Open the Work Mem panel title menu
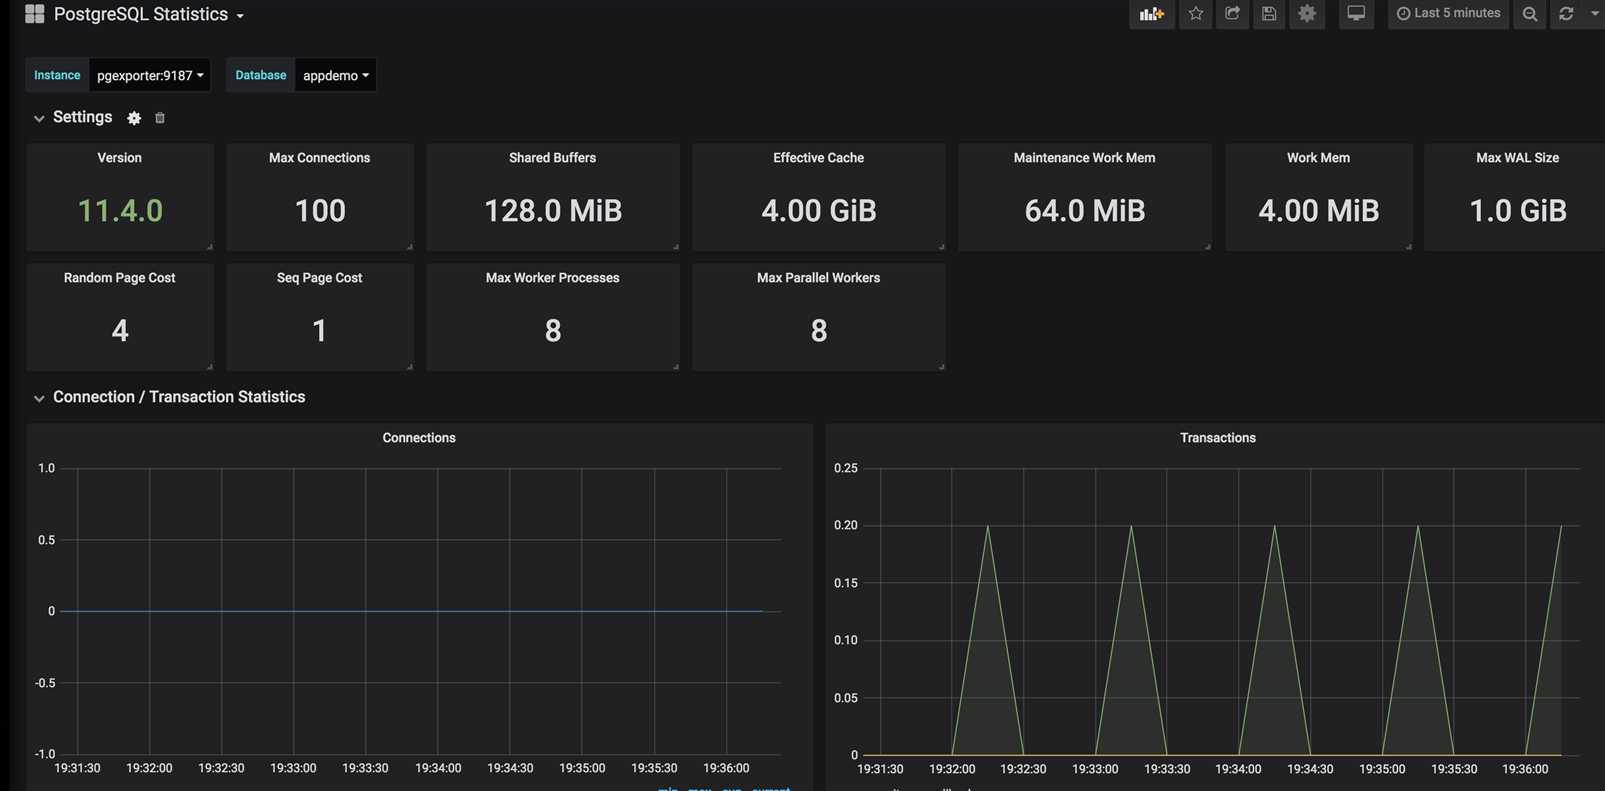 1318,158
